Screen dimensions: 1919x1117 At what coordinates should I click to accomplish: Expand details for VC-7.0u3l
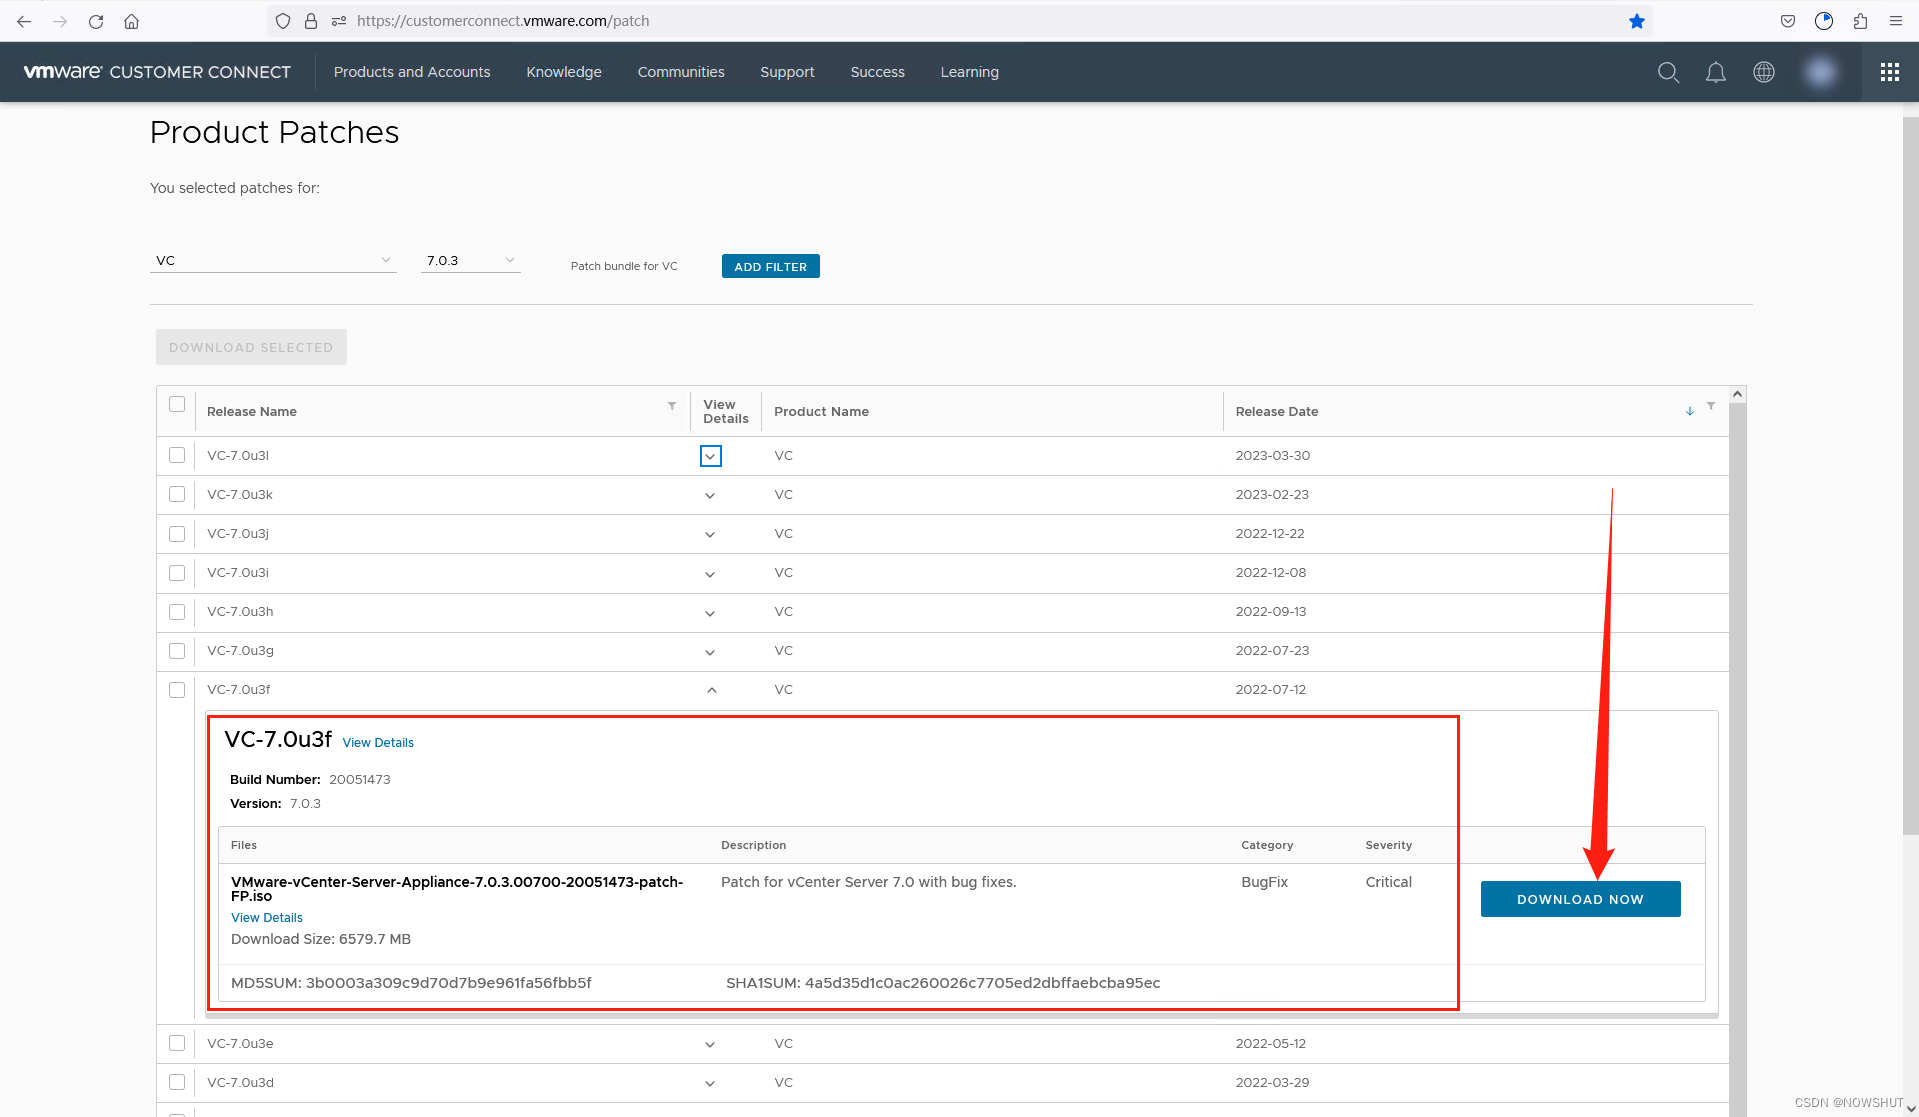click(x=710, y=456)
